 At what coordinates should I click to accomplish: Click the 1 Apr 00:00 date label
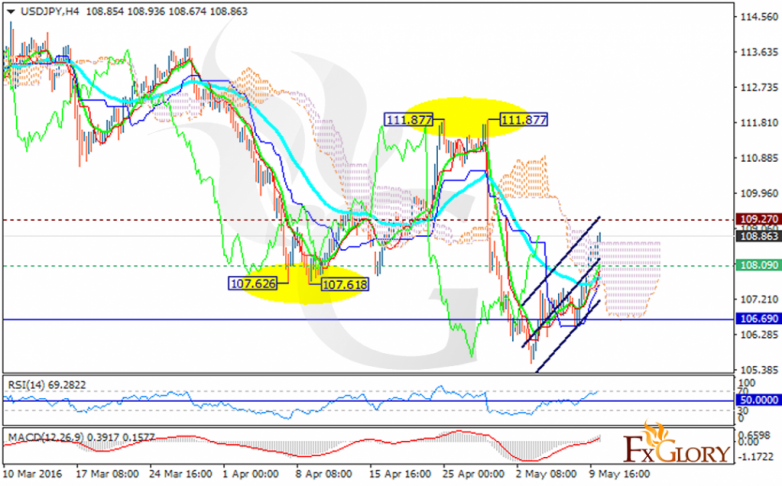click(250, 474)
